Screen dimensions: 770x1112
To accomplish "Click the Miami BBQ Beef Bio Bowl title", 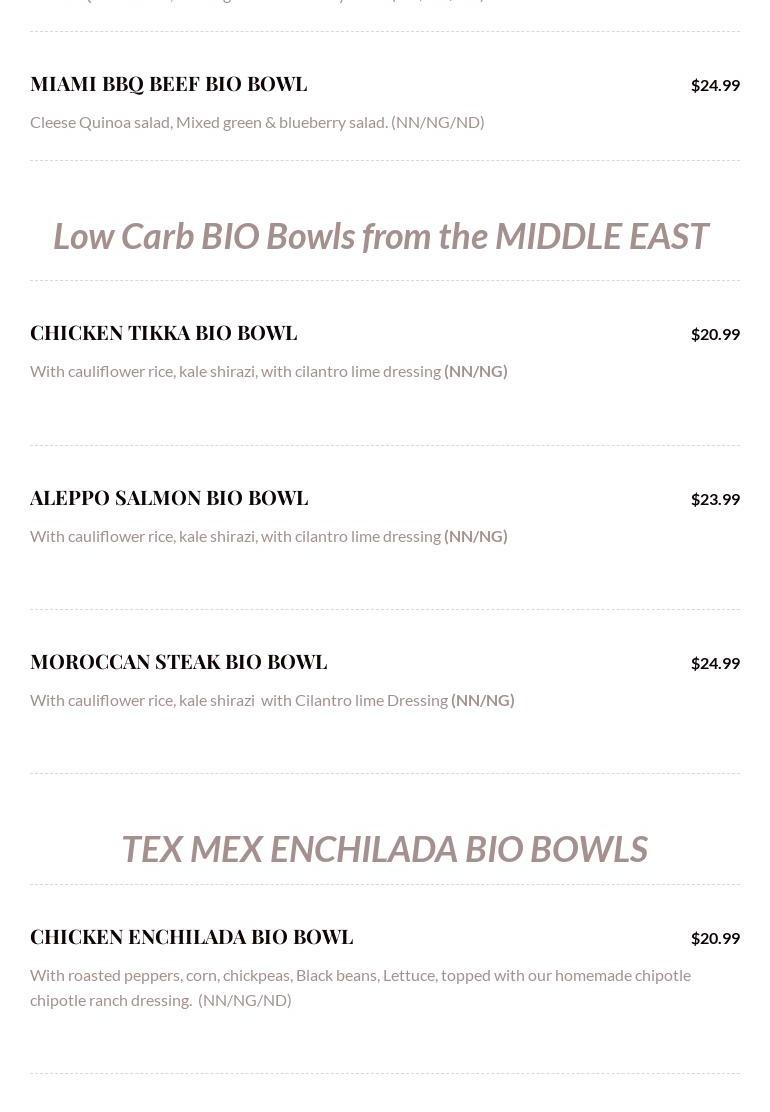I will (x=168, y=84).
